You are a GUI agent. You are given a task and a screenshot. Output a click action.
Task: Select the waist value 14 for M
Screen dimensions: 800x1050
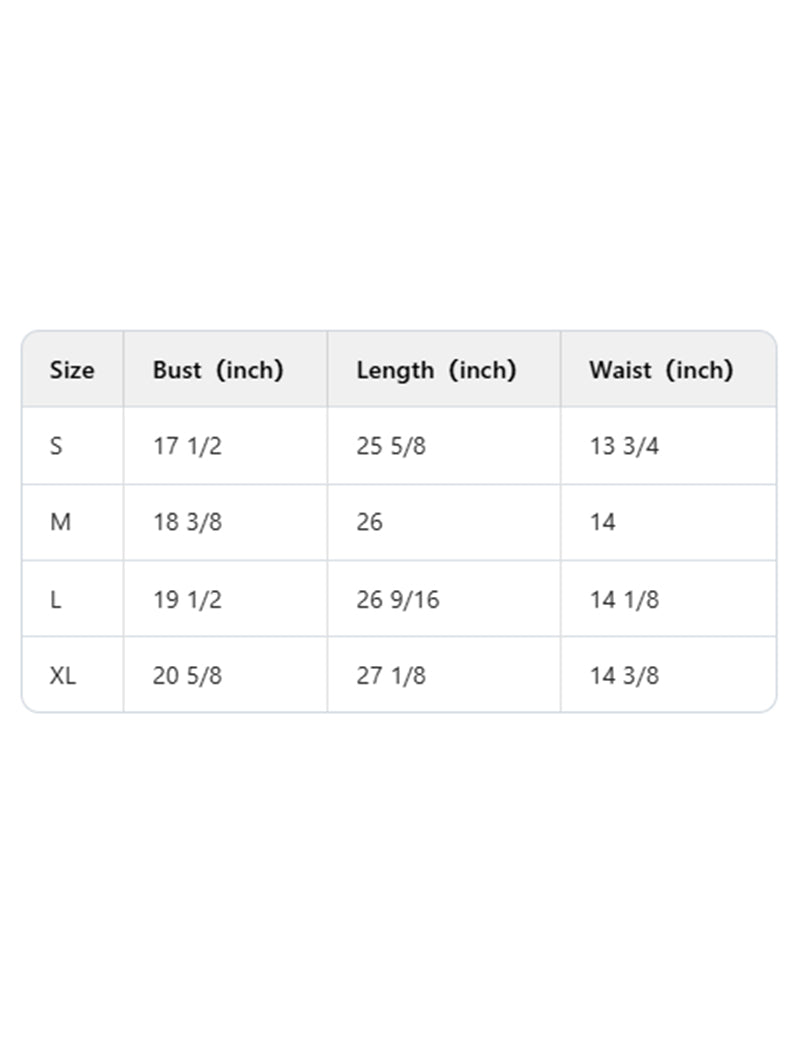coord(603,522)
